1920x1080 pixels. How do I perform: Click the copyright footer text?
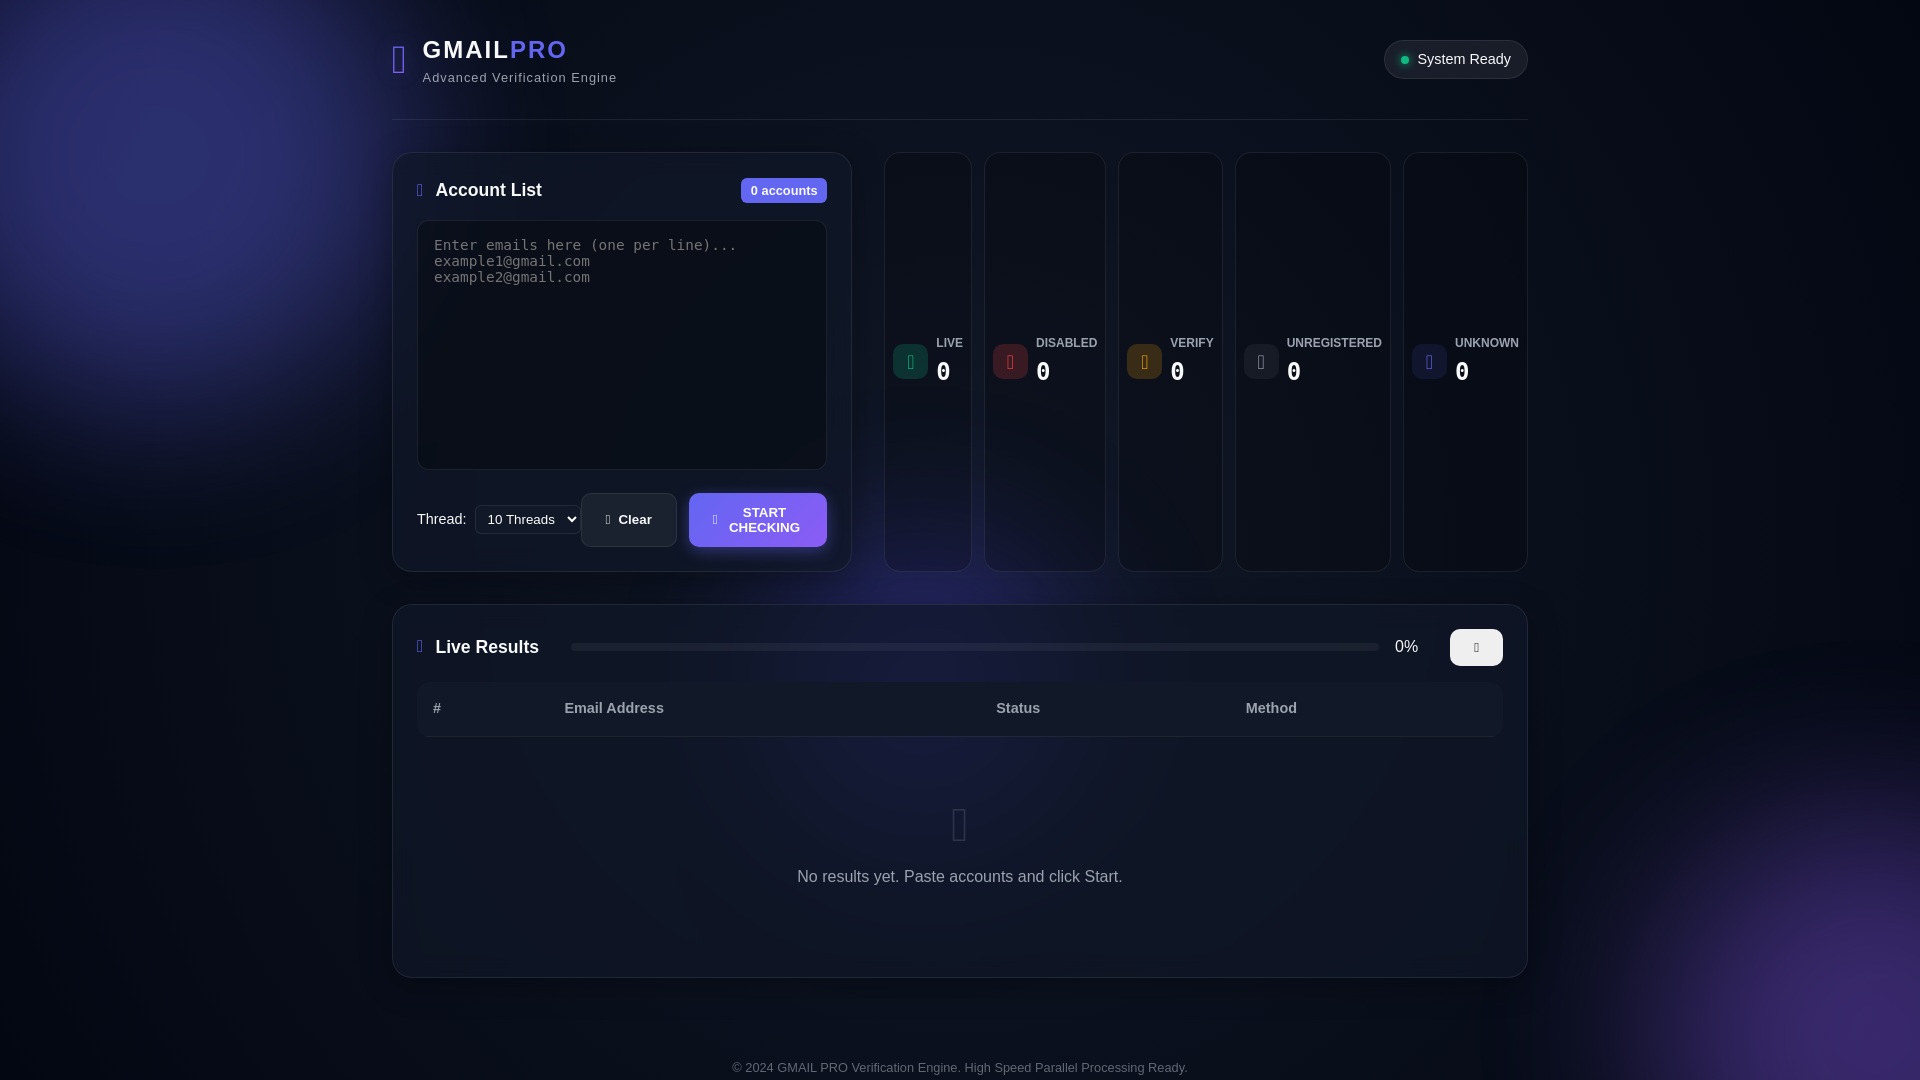(x=959, y=1068)
